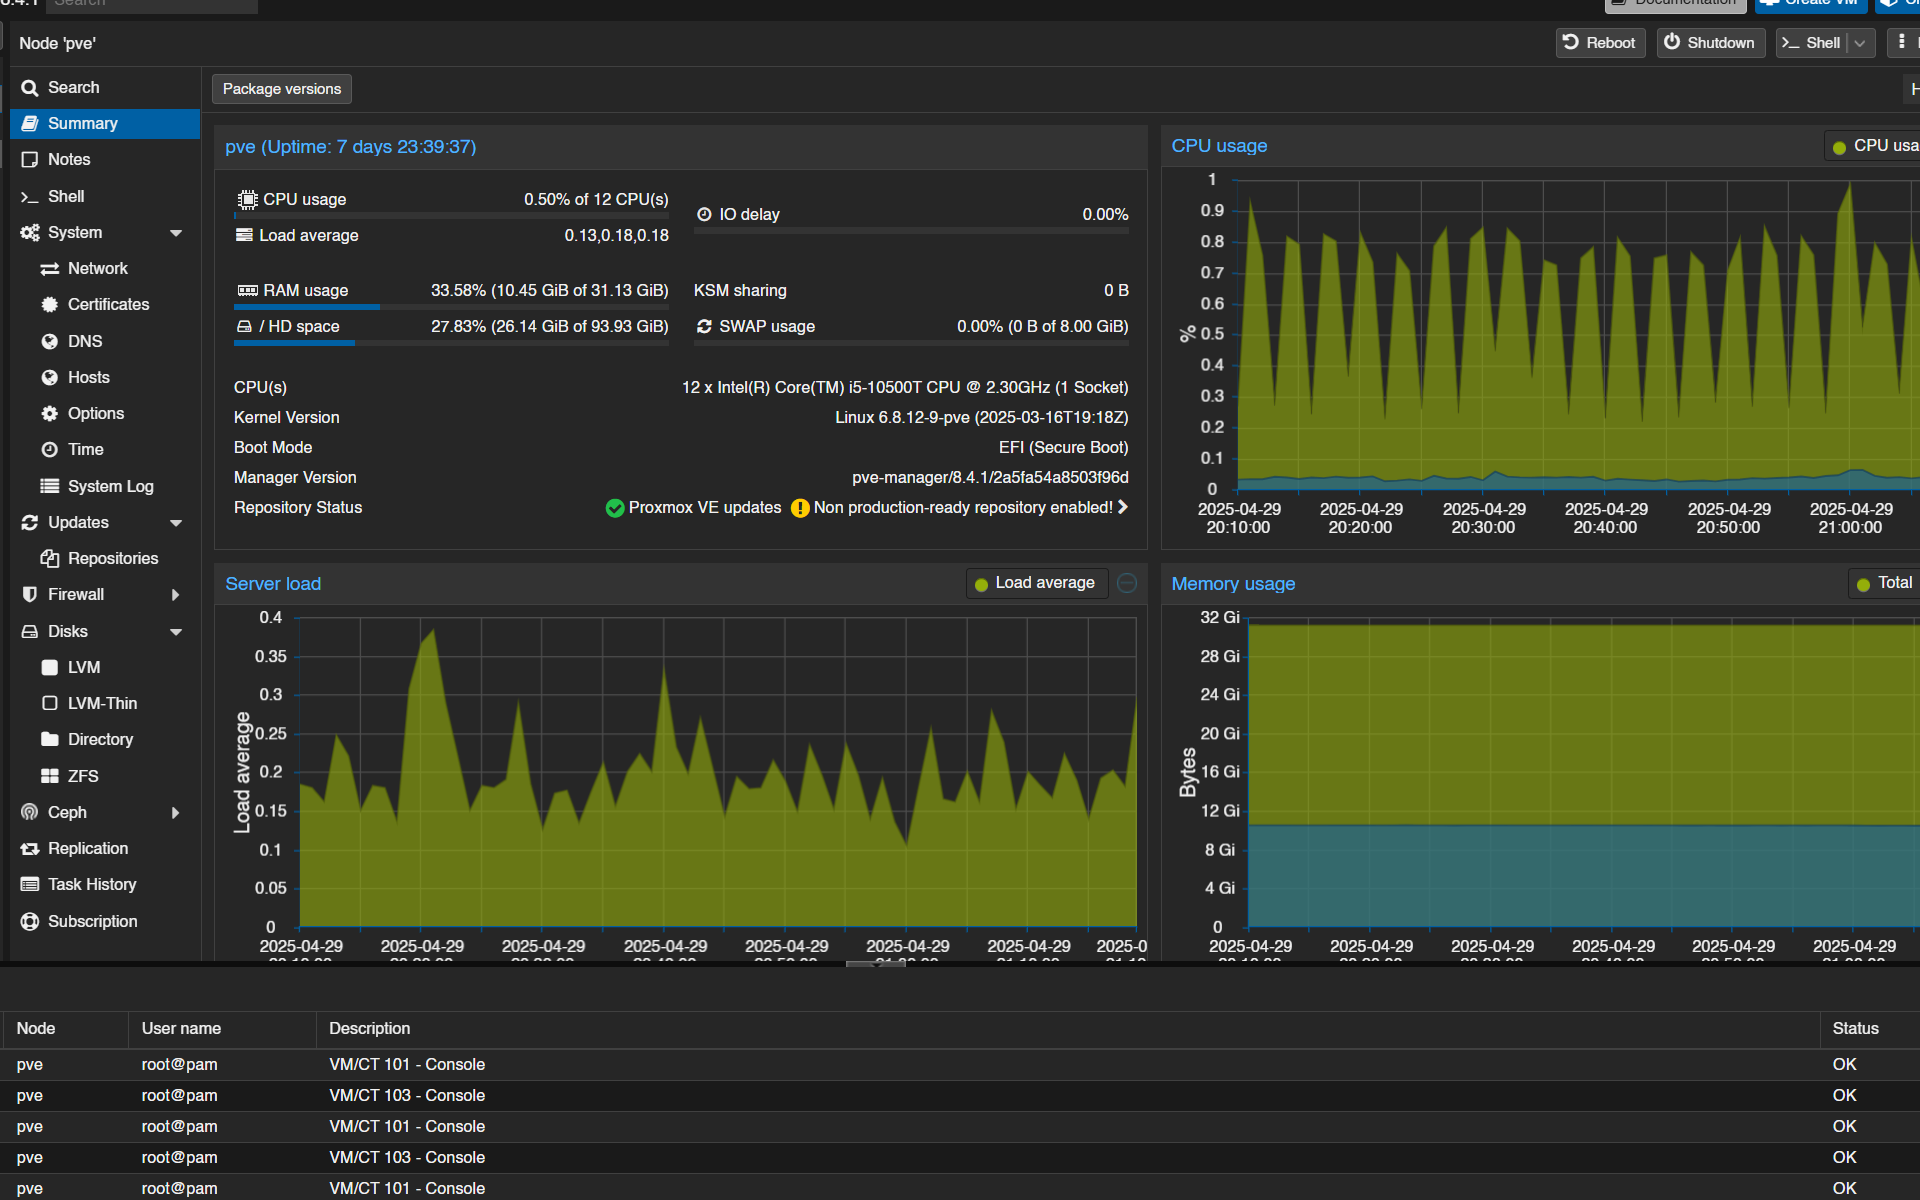The image size is (1920, 1200).
Task: Open the Certificates icon
Action: (x=51, y=304)
